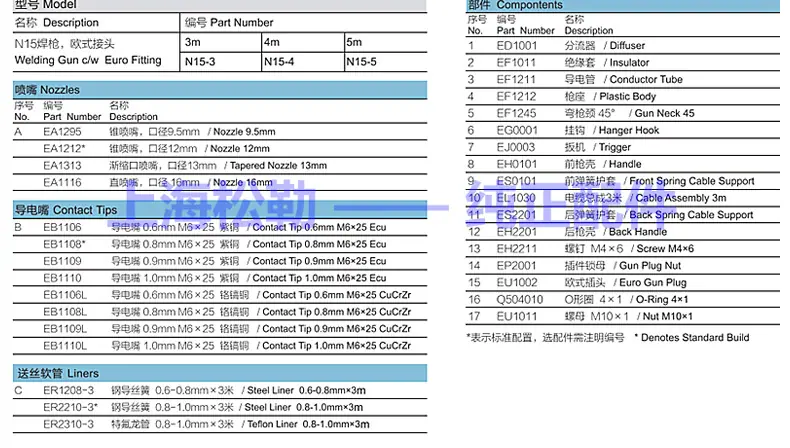Click the 送丝软管 Liners section header

point(56,373)
